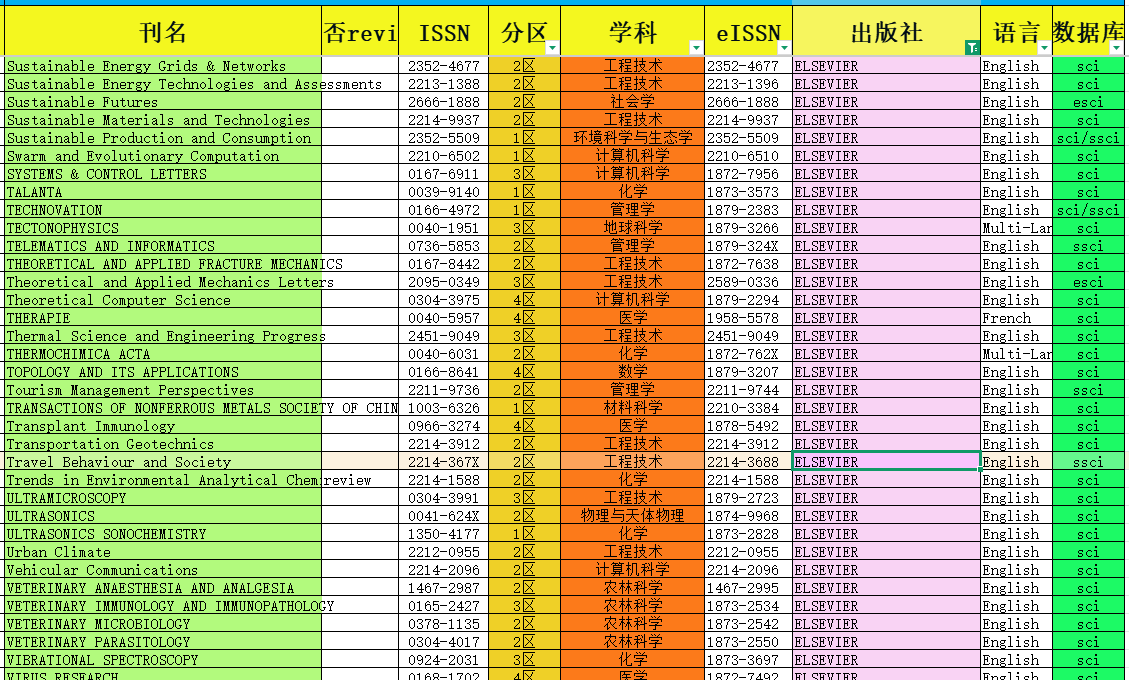Select ssci cell in Tourism Management row

pos(1088,390)
